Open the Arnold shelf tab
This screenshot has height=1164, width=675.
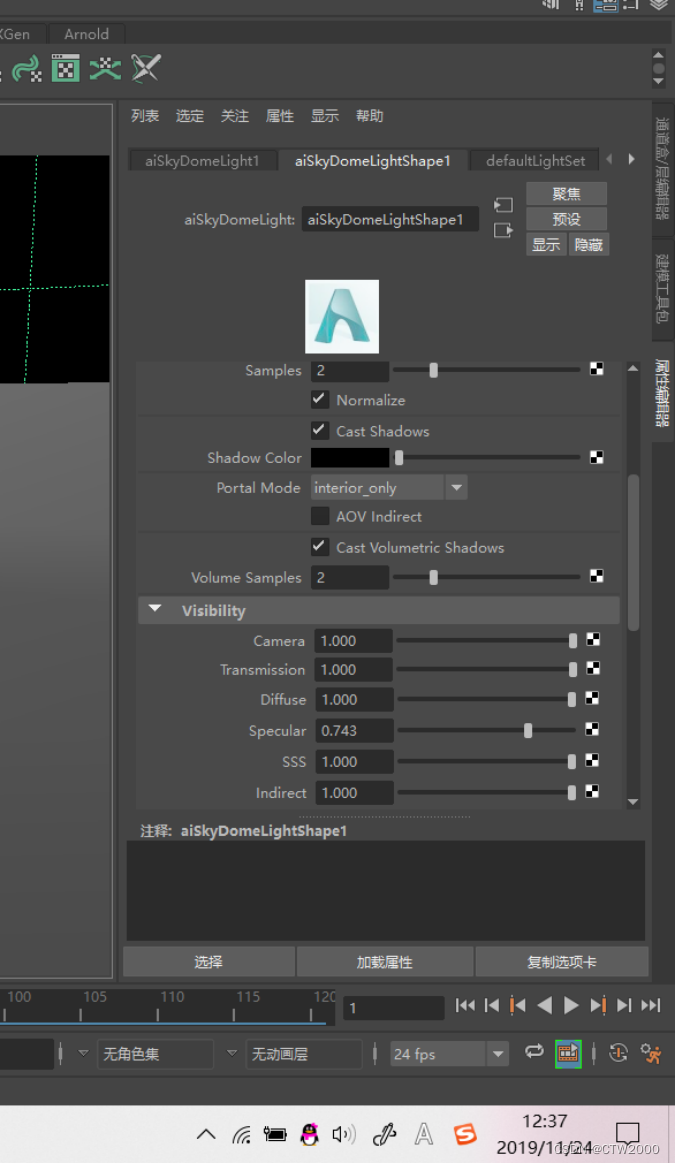point(86,34)
